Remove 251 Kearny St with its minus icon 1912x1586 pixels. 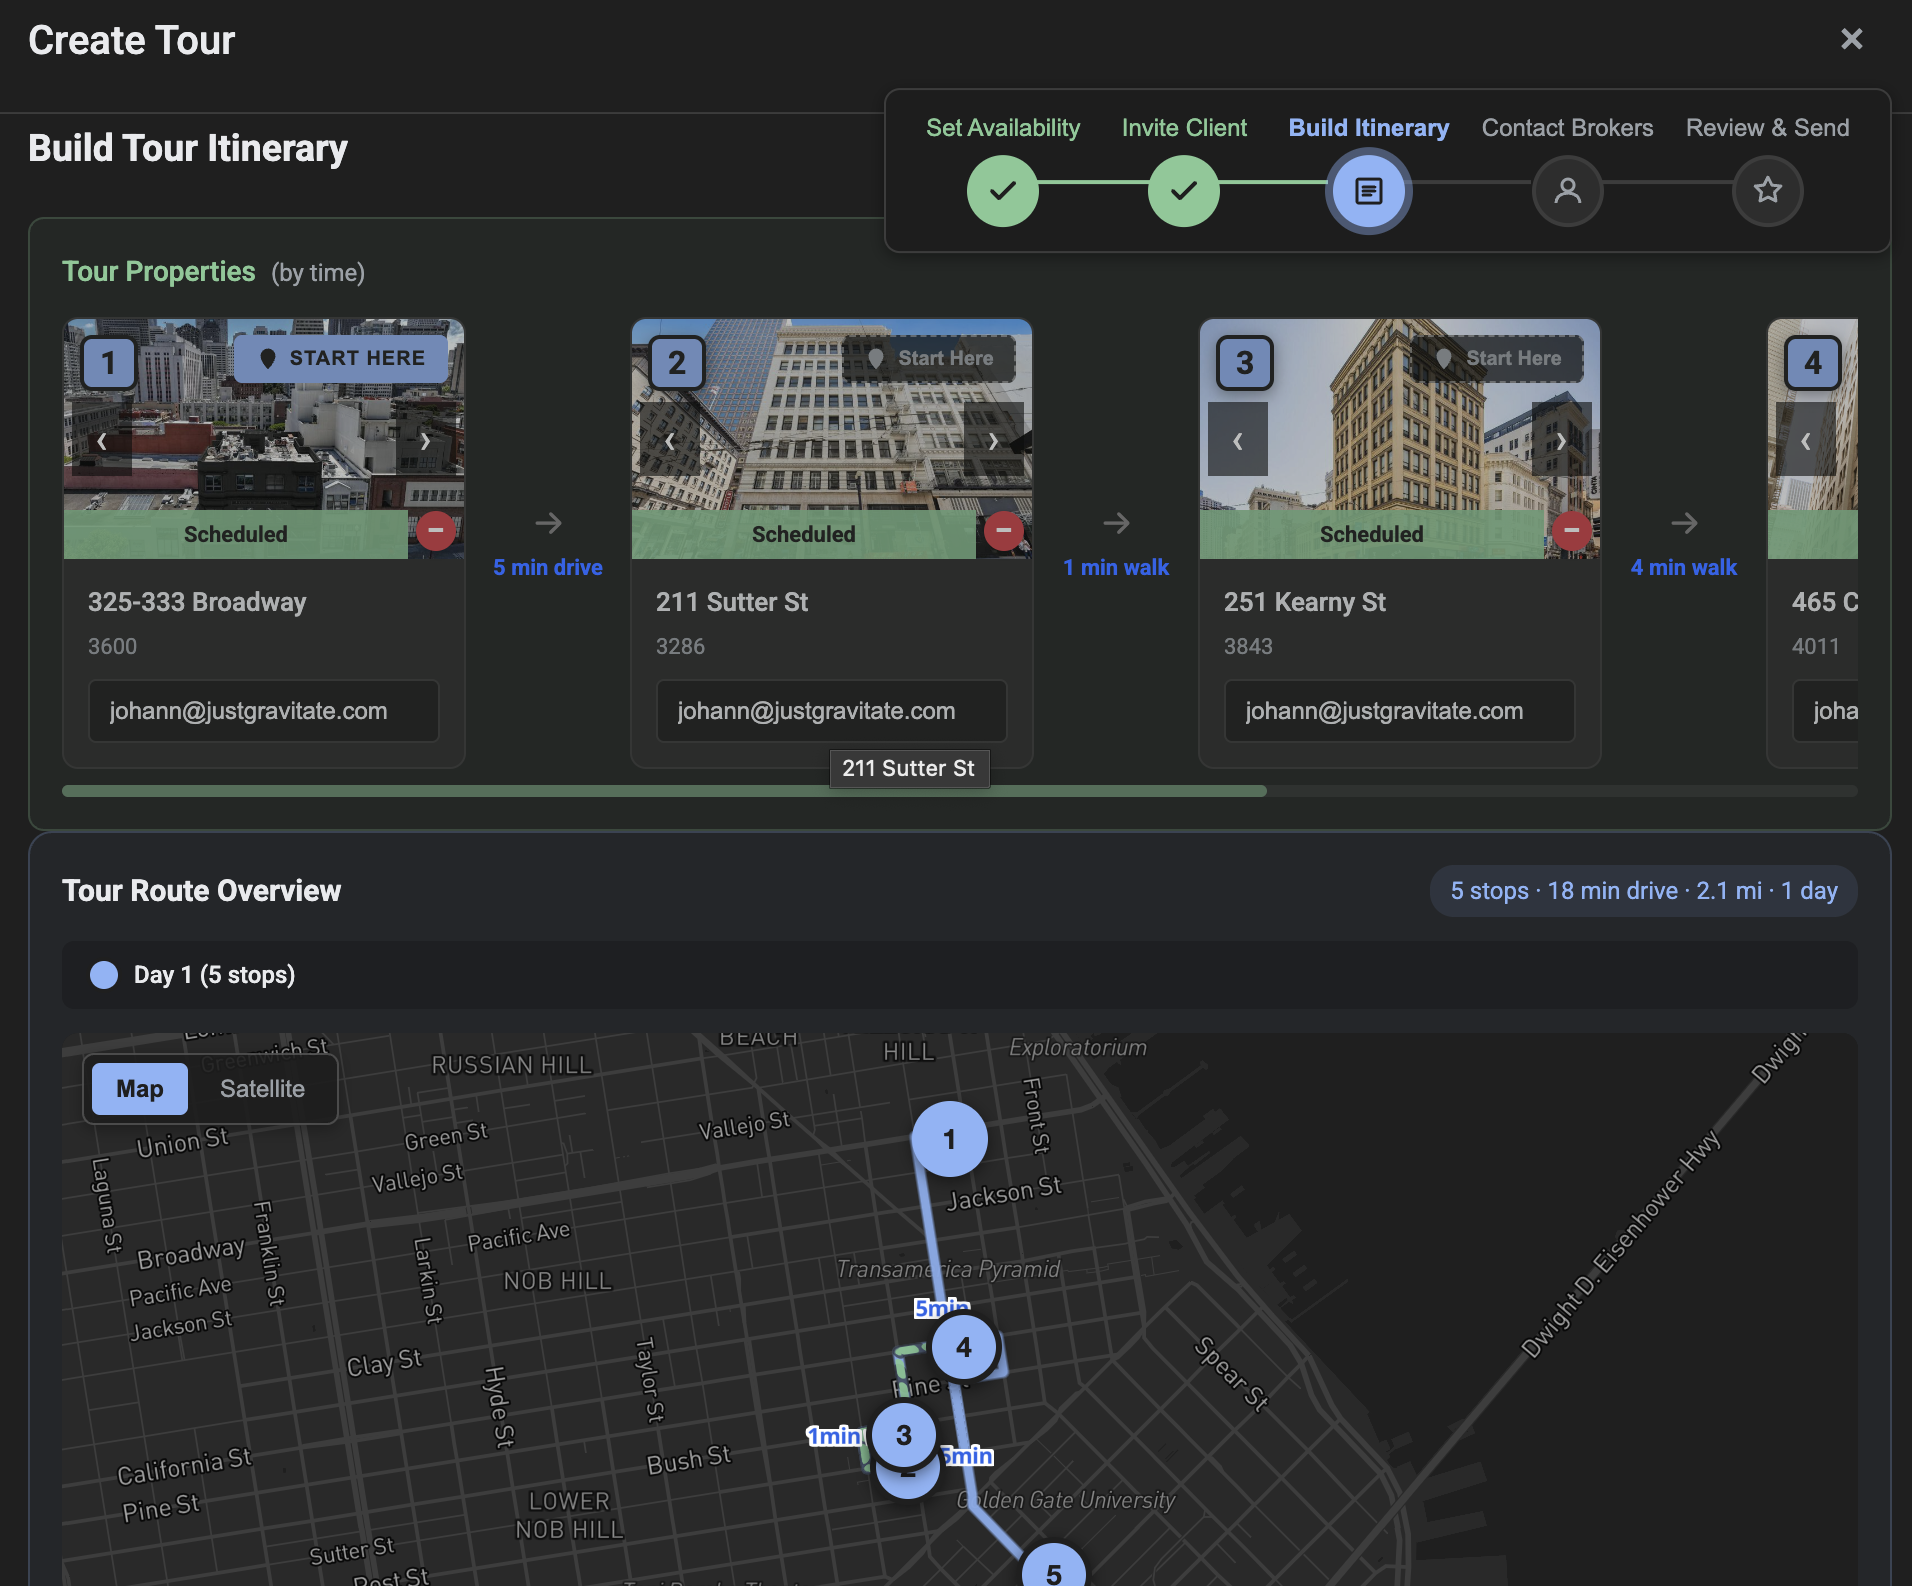pos(1571,530)
